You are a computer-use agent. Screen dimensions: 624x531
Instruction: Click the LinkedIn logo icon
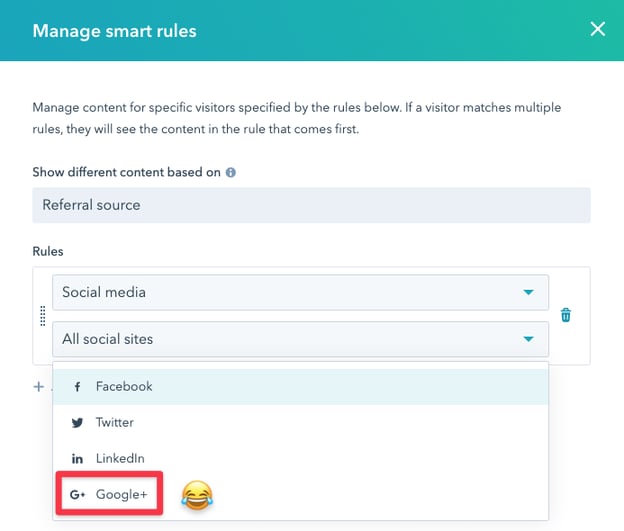pos(77,459)
